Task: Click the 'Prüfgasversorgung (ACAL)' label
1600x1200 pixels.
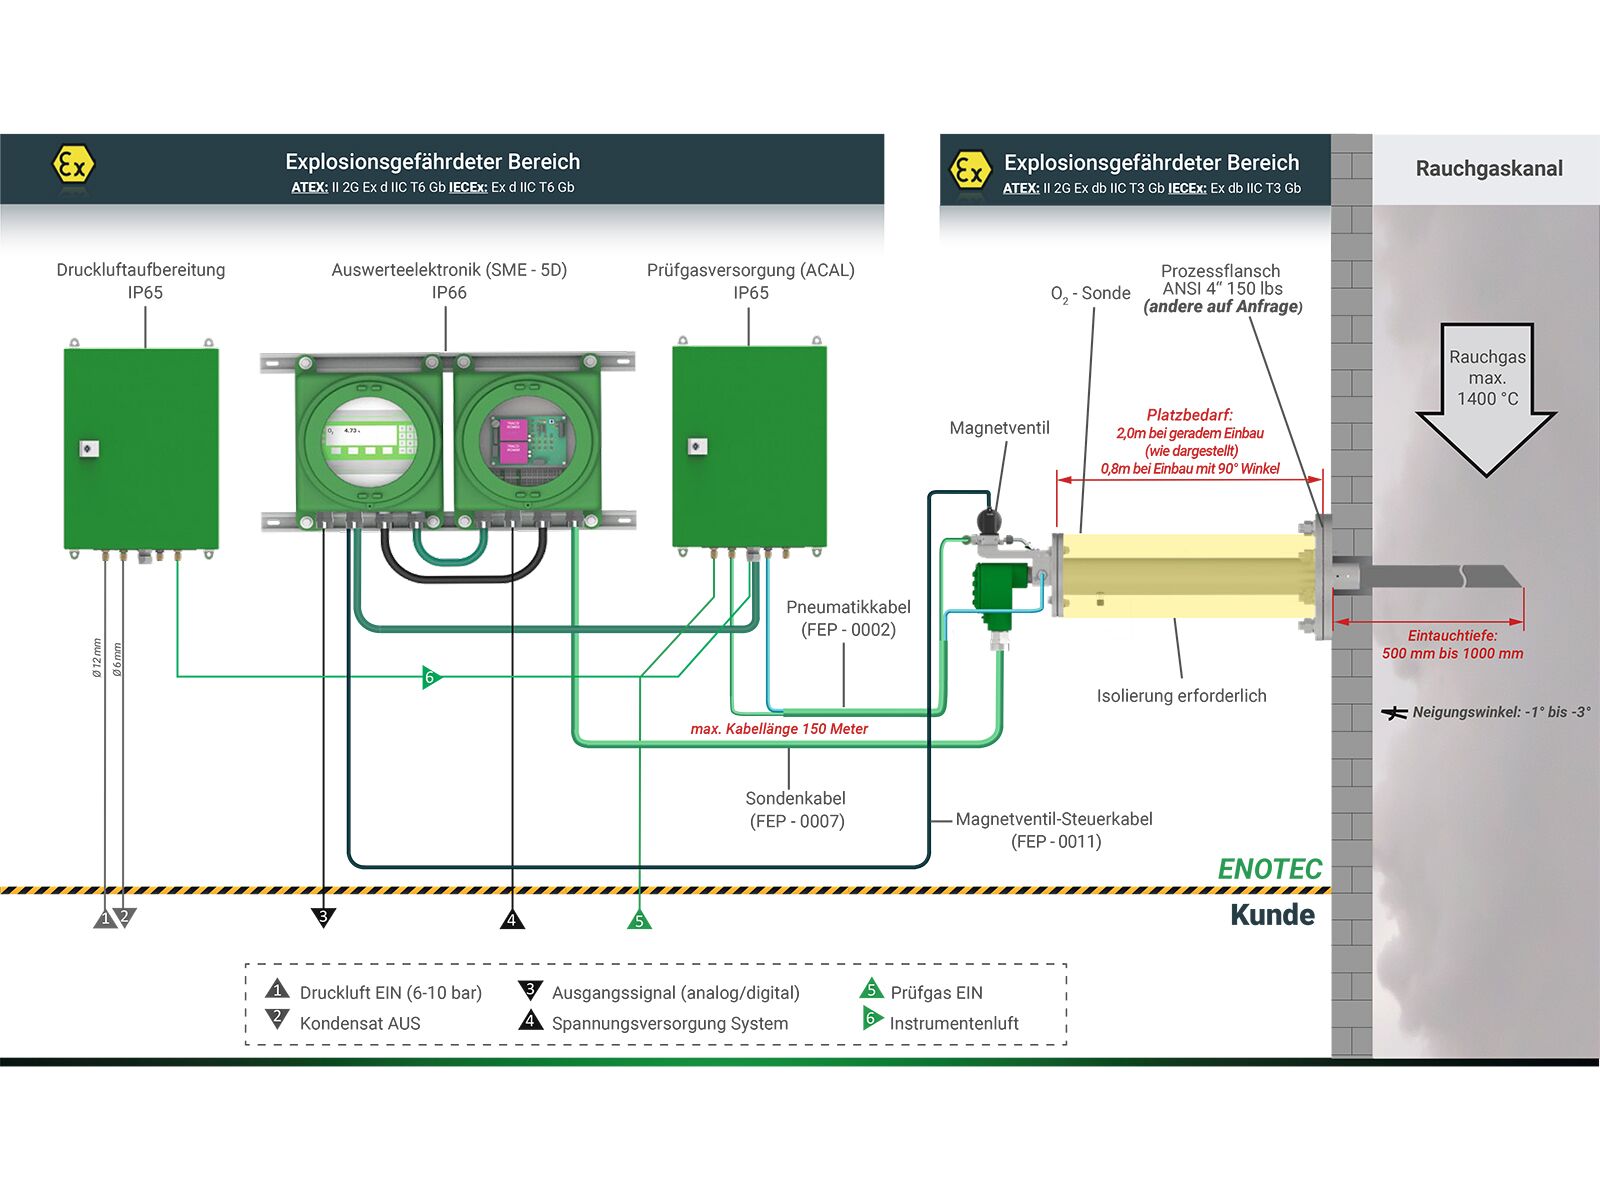Action: point(750,270)
